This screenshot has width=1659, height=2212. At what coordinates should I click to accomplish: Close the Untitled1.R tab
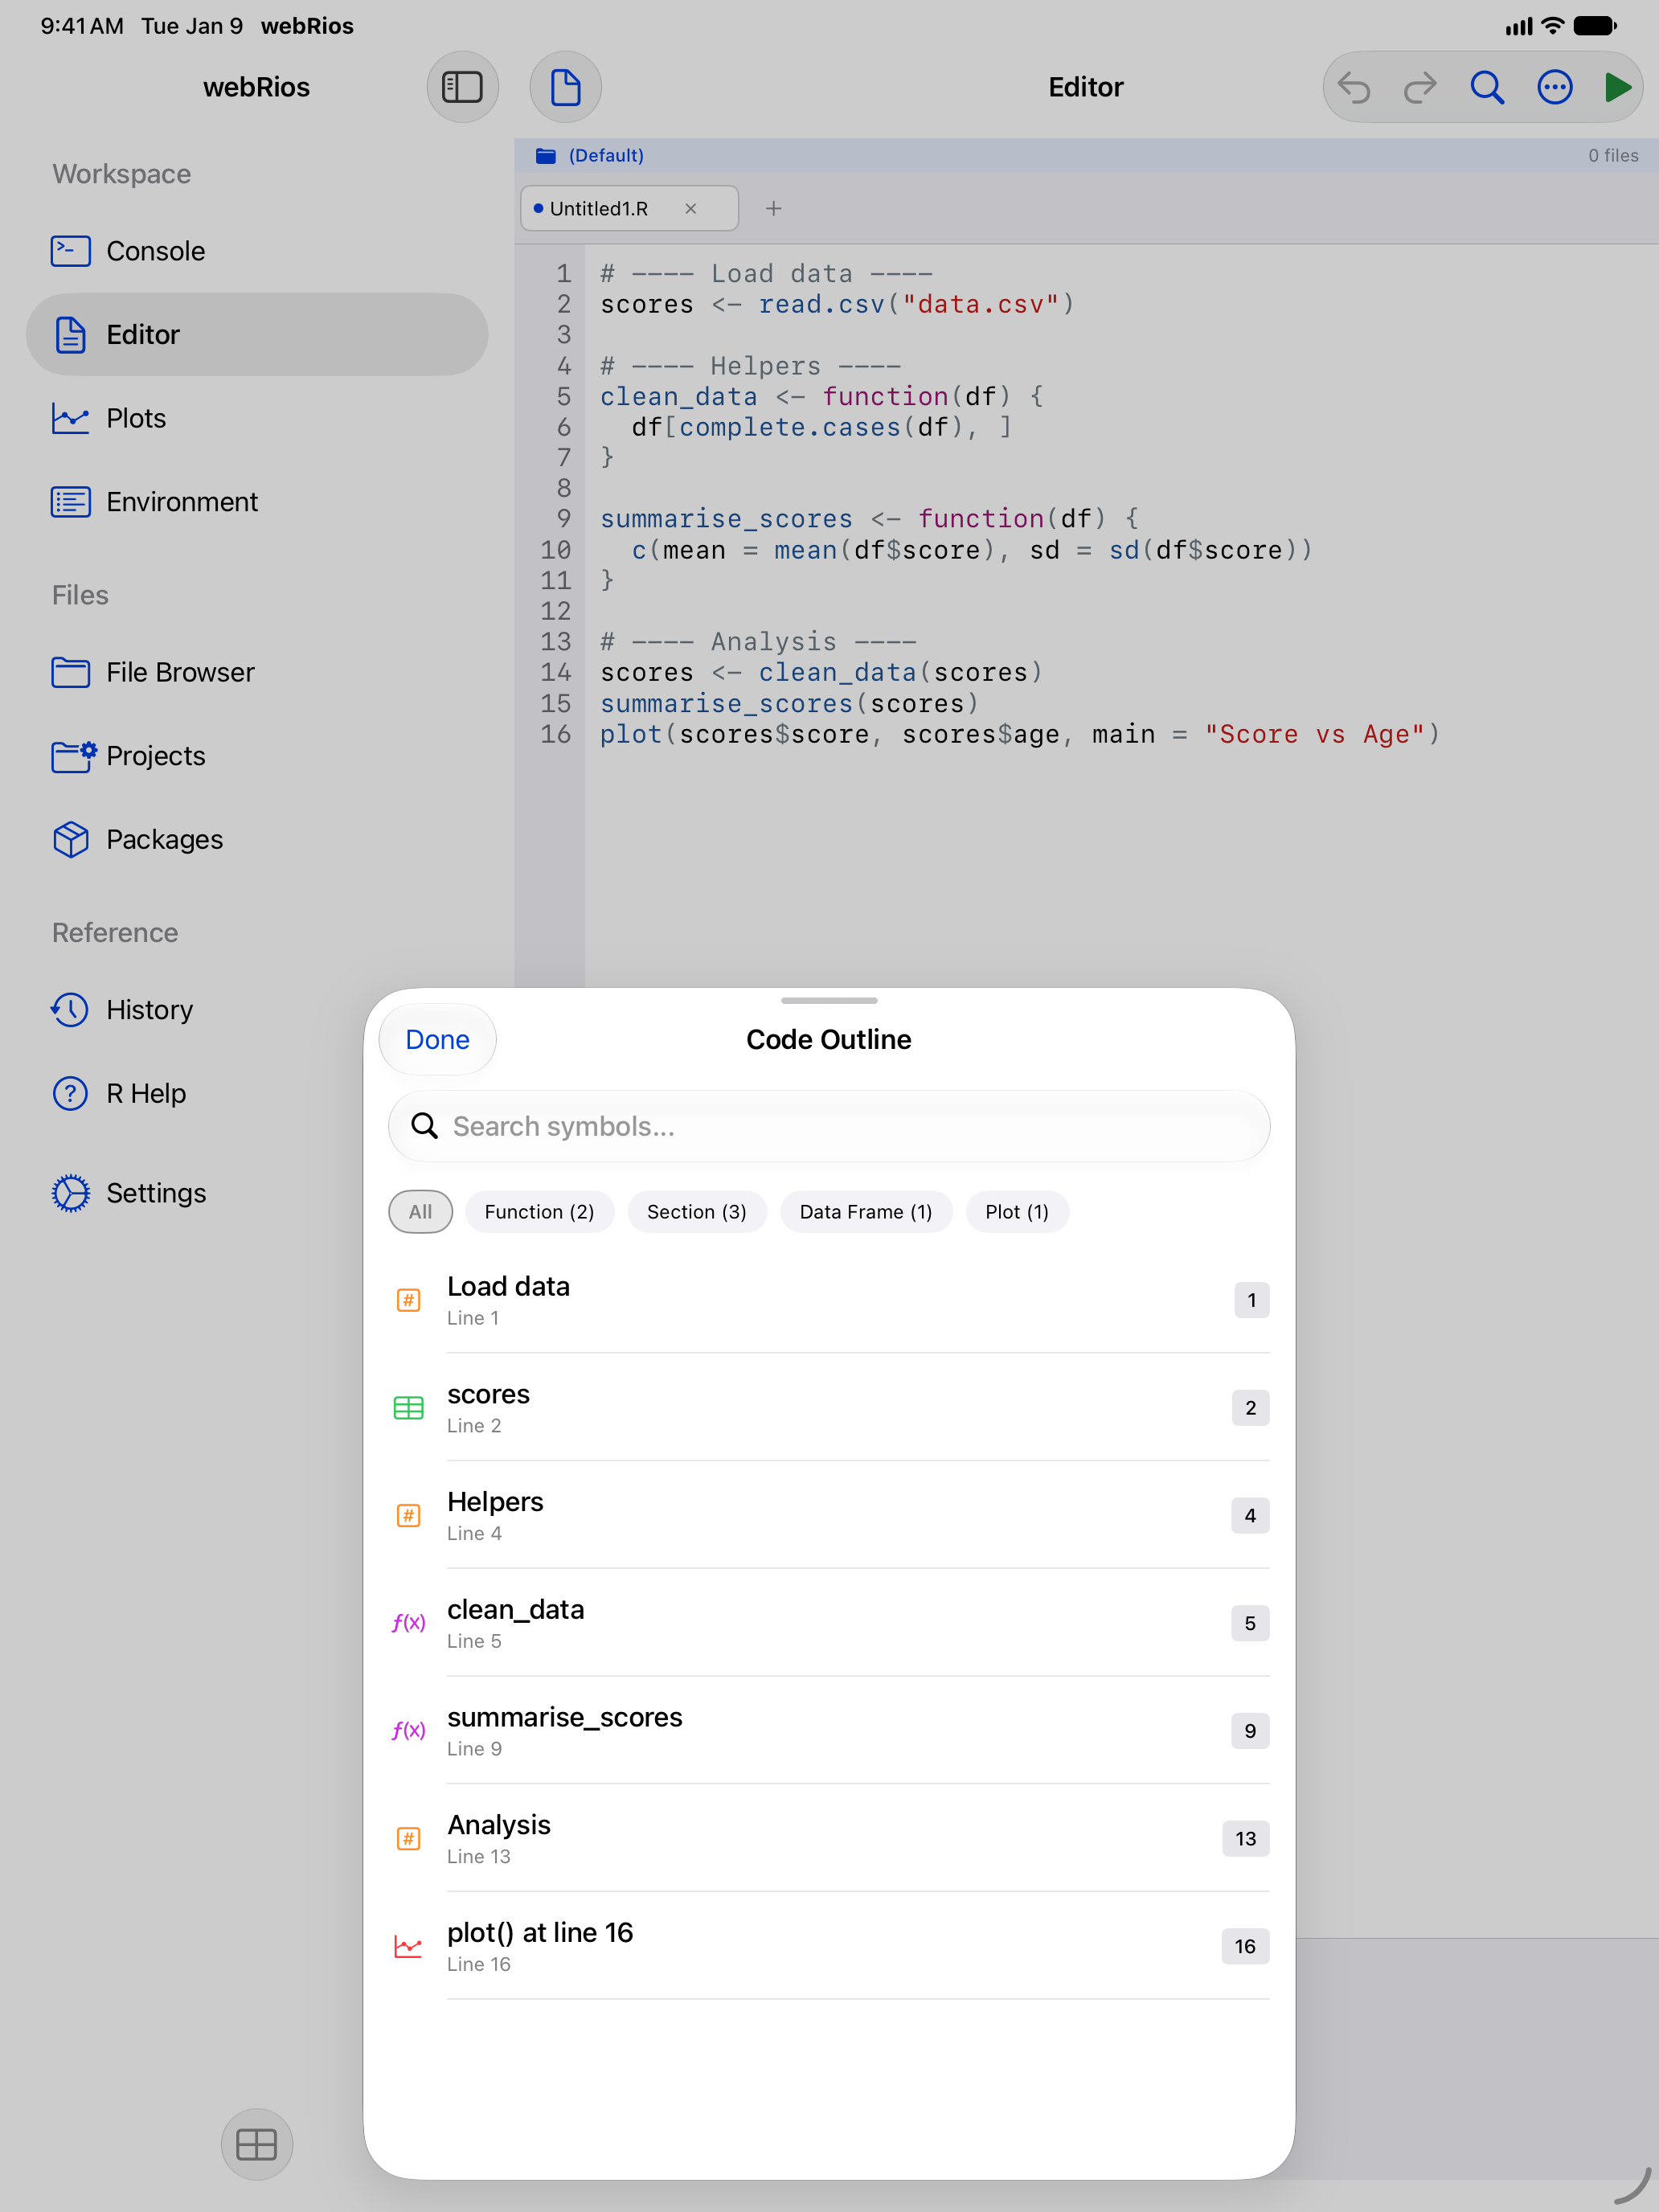[x=690, y=208]
